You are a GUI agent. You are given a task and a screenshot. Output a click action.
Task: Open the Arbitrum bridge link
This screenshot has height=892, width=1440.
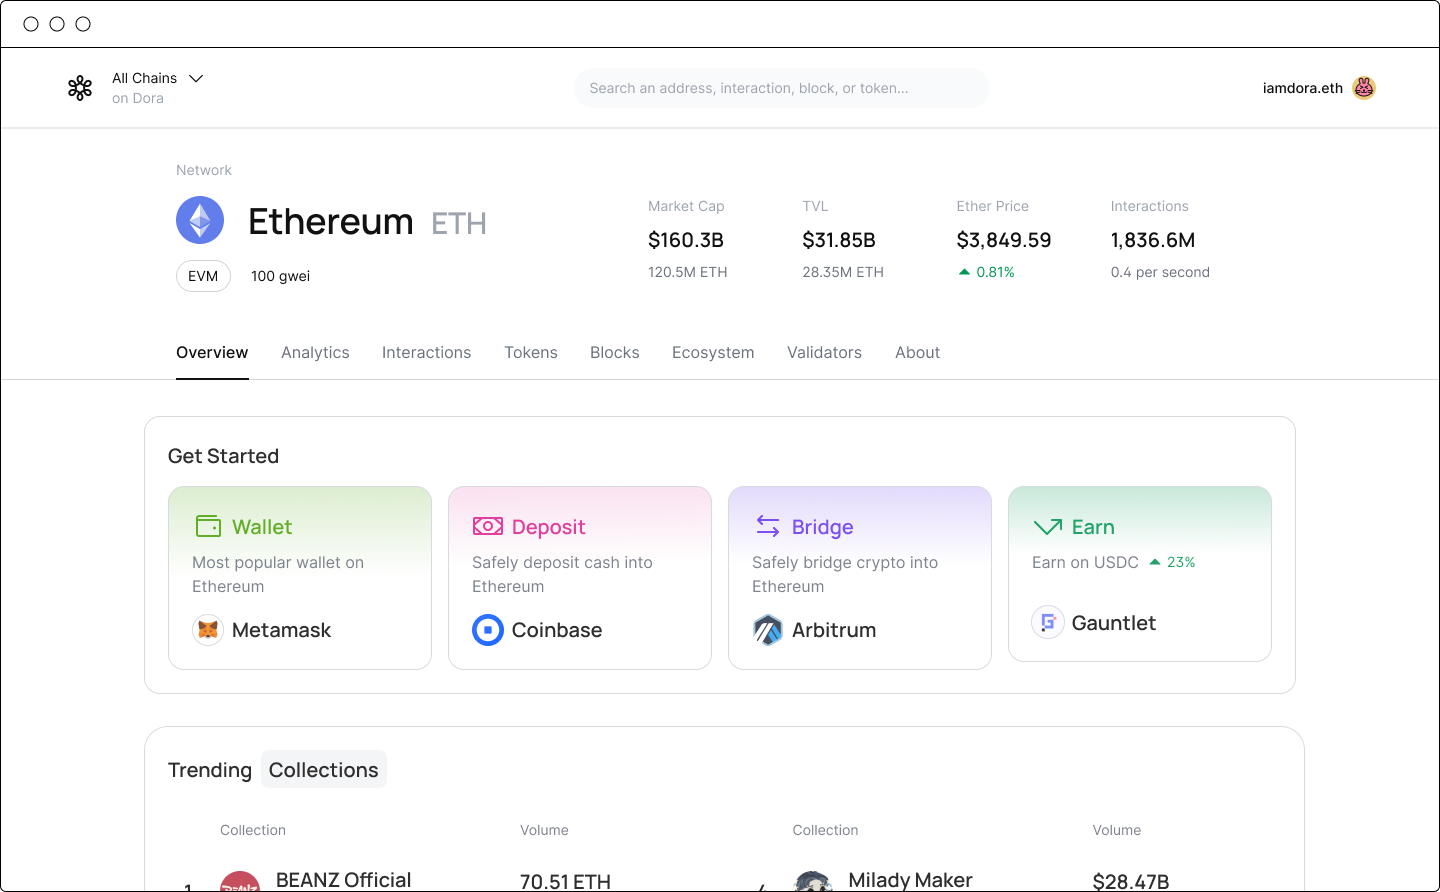pos(834,630)
